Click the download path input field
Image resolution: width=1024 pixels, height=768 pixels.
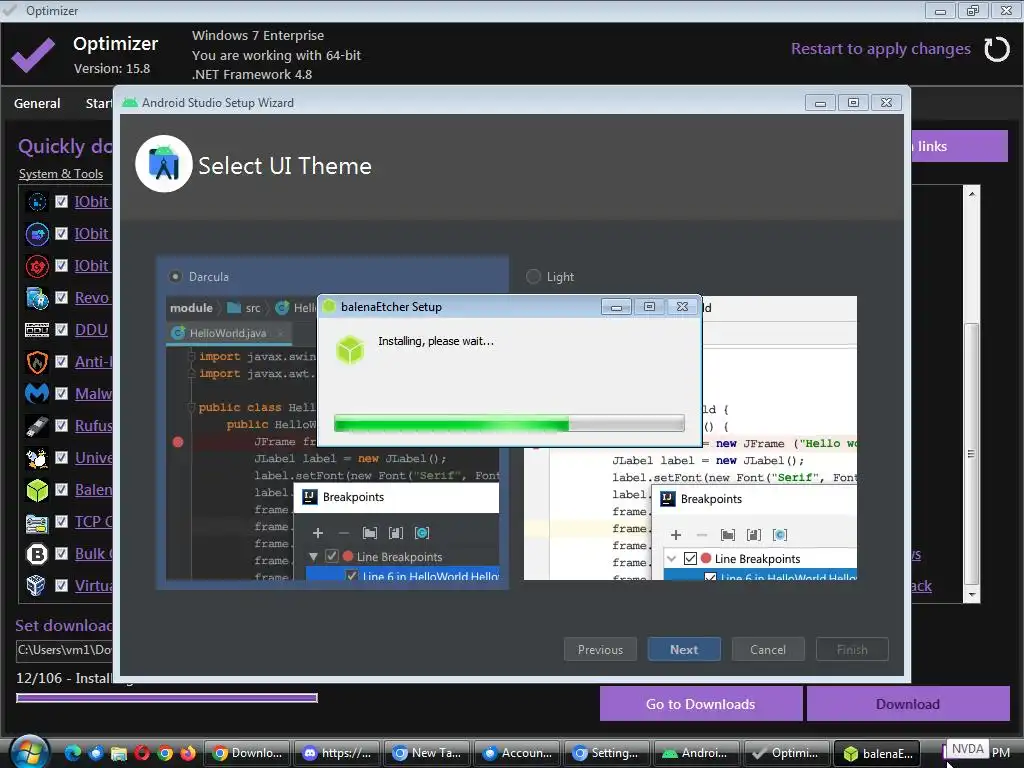(x=65, y=650)
